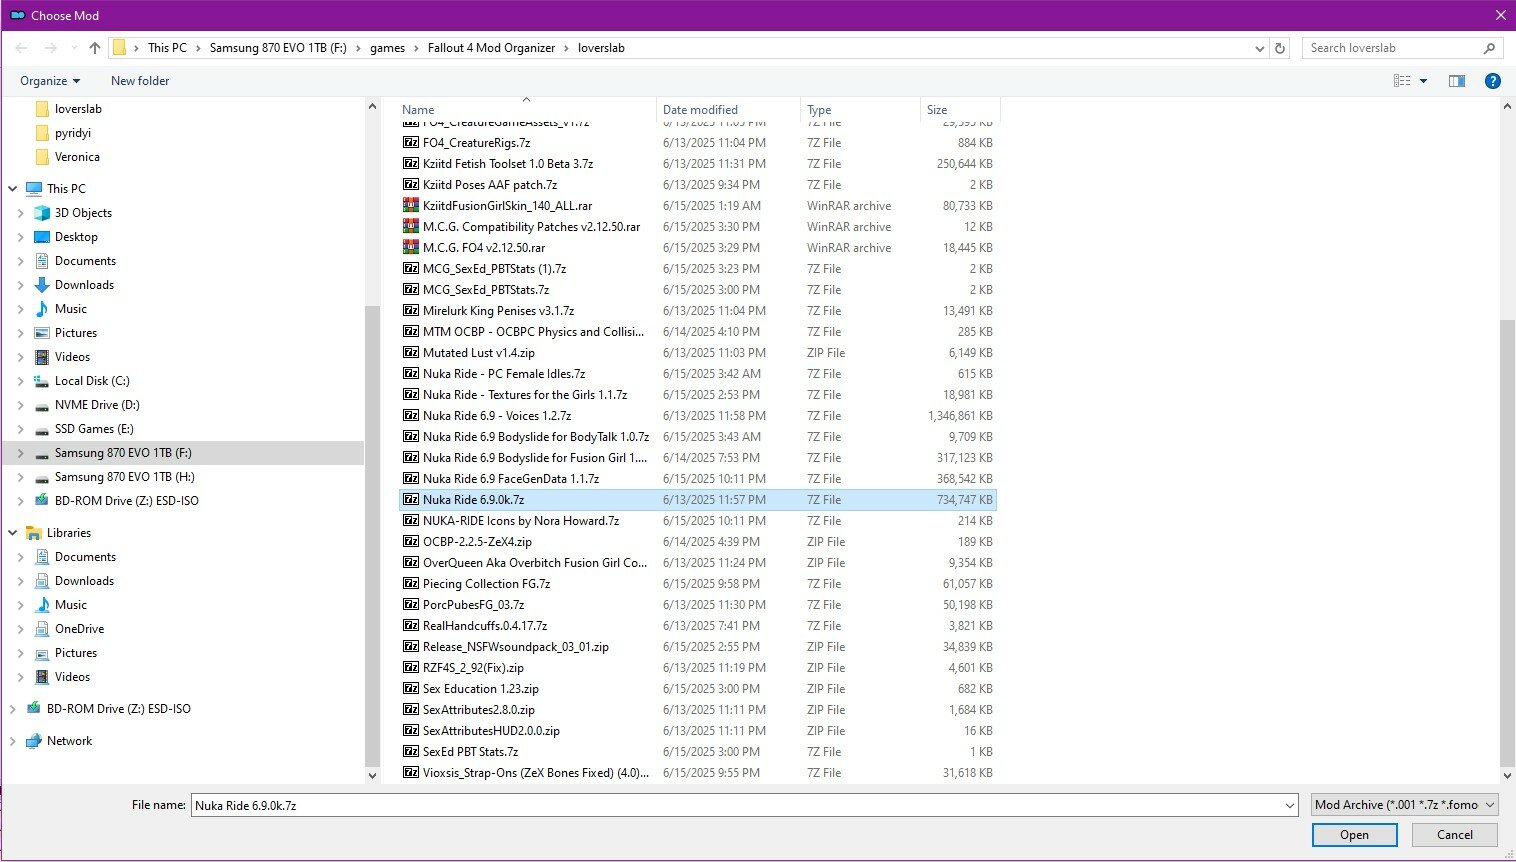Click the Refresh button in address bar
Screen dimensions: 1516x862
pos(1280,48)
